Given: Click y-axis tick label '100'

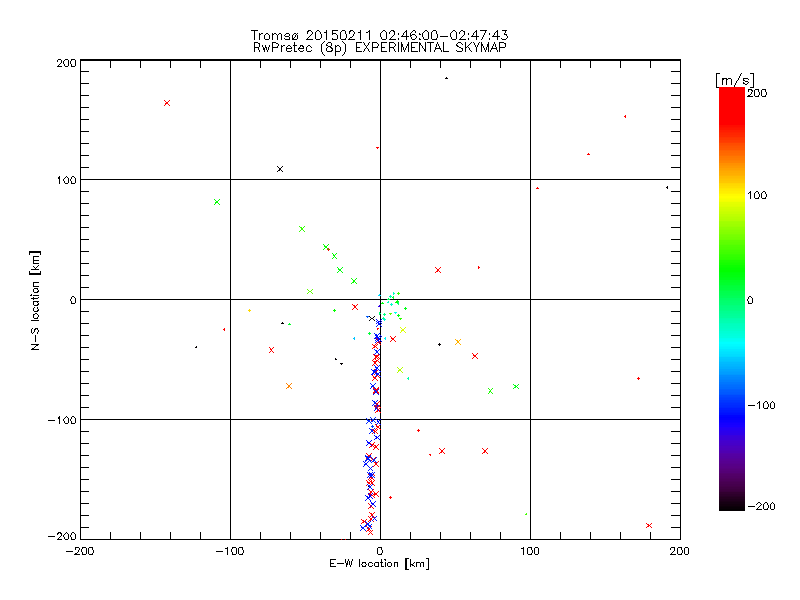Looking at the screenshot, I should coord(66,180).
